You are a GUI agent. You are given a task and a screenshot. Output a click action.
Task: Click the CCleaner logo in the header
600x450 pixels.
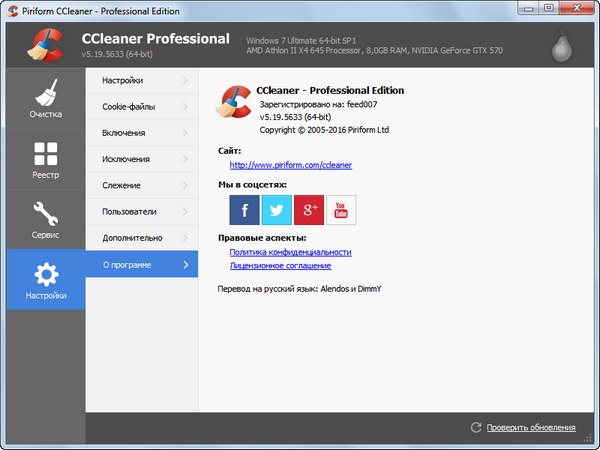click(x=40, y=46)
